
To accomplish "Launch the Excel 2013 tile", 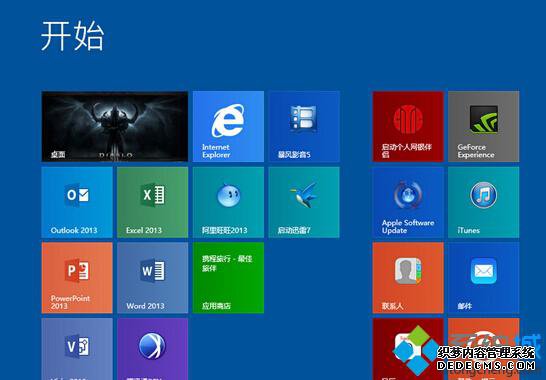I will (153, 202).
